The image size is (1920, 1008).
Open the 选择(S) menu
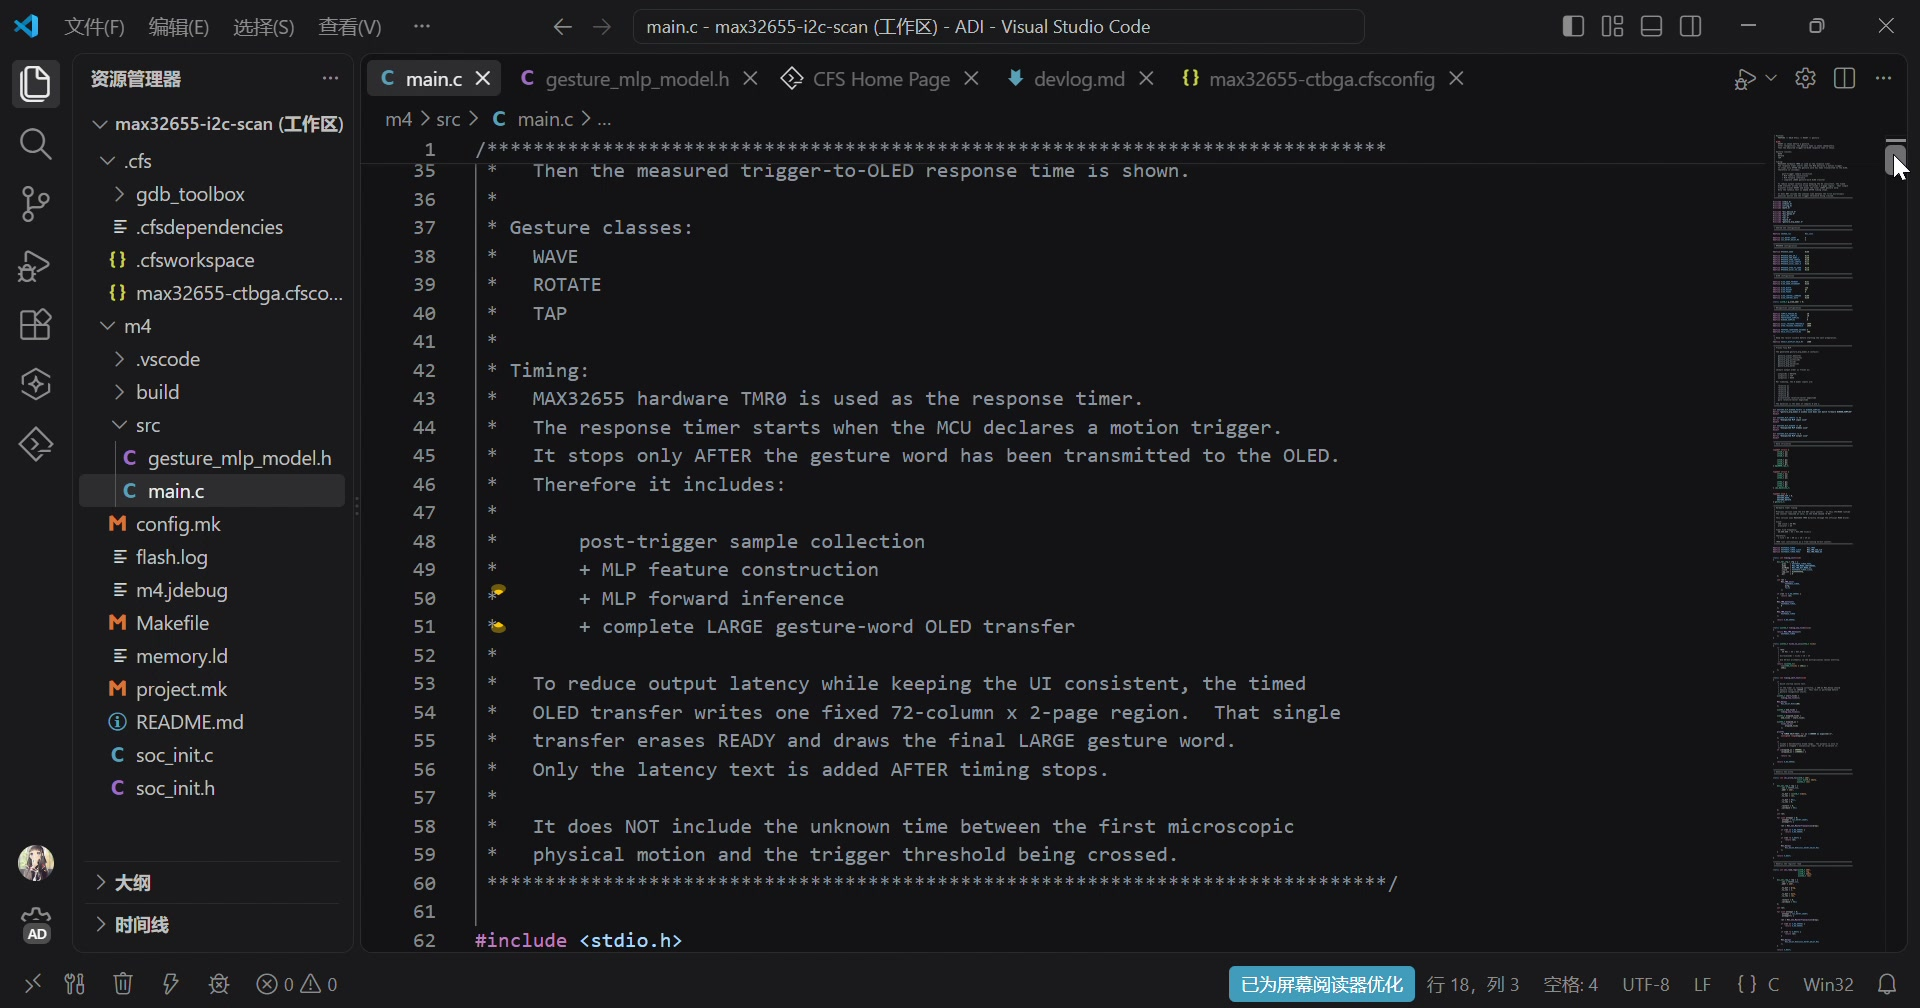coord(264,27)
